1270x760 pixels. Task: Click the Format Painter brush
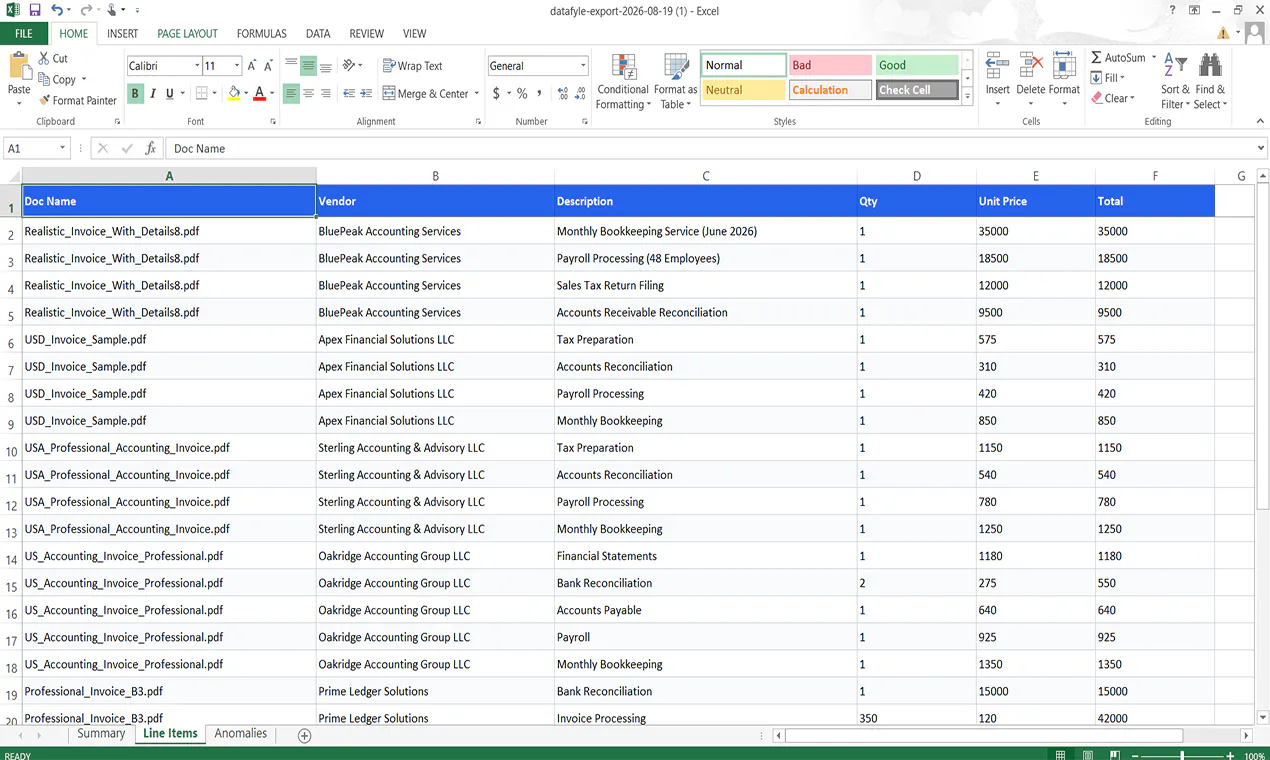point(45,100)
